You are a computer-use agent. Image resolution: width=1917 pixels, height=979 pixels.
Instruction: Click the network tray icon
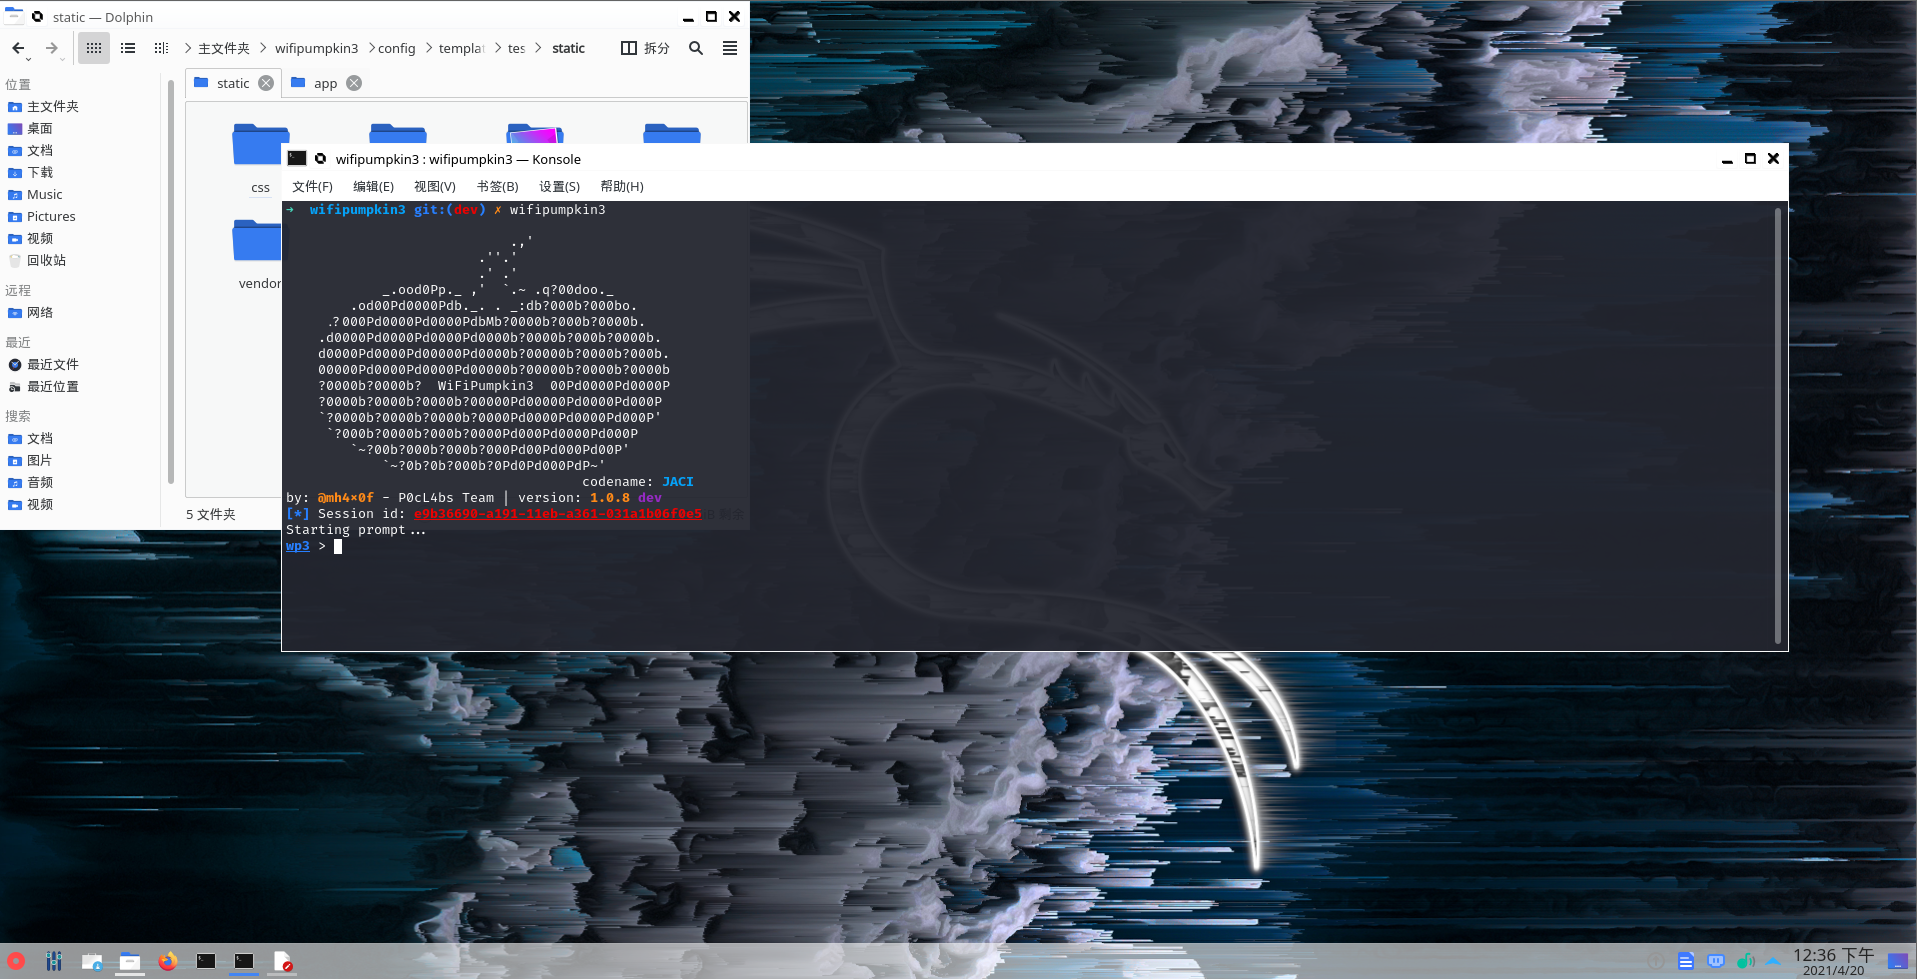[1716, 961]
